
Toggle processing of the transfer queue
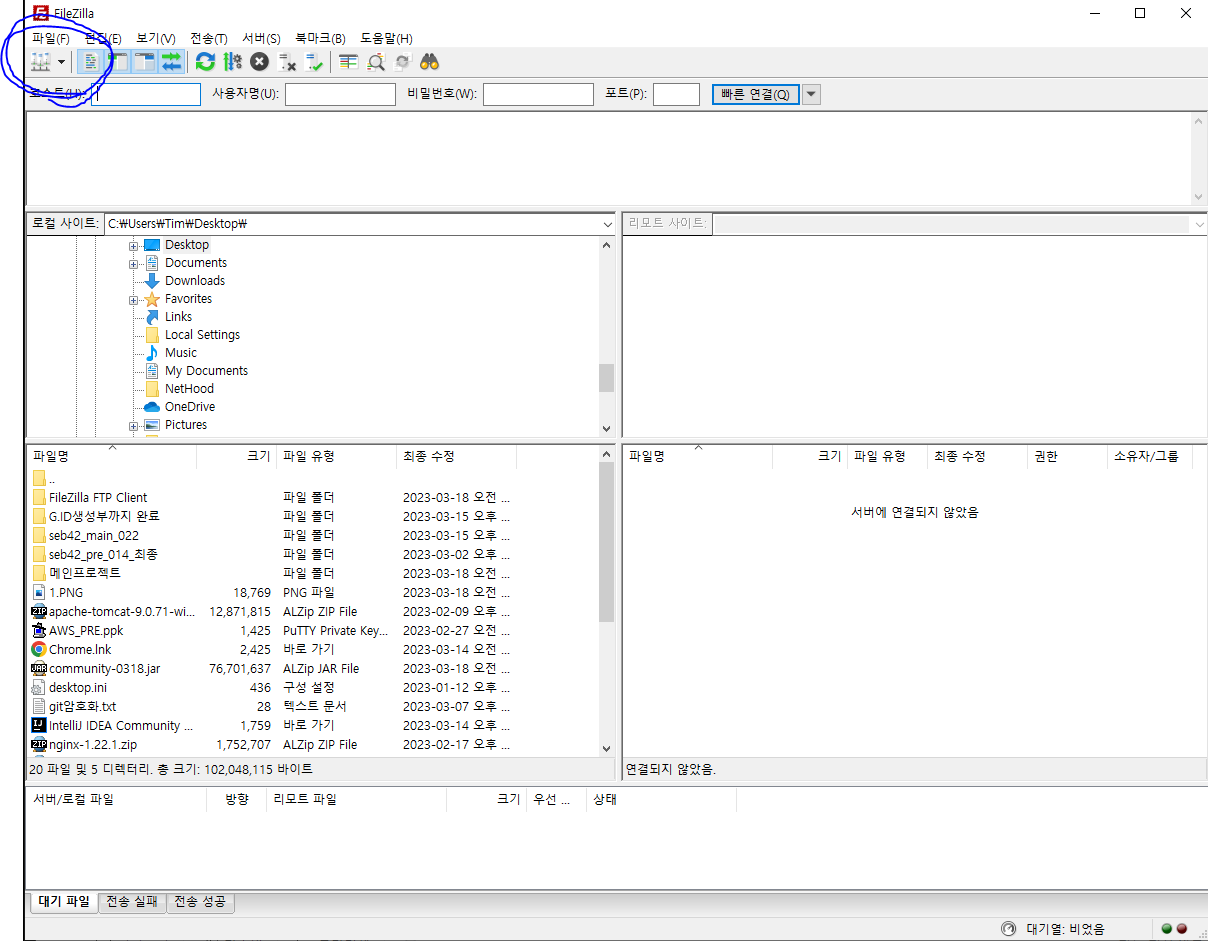pyautogui.click(x=232, y=62)
